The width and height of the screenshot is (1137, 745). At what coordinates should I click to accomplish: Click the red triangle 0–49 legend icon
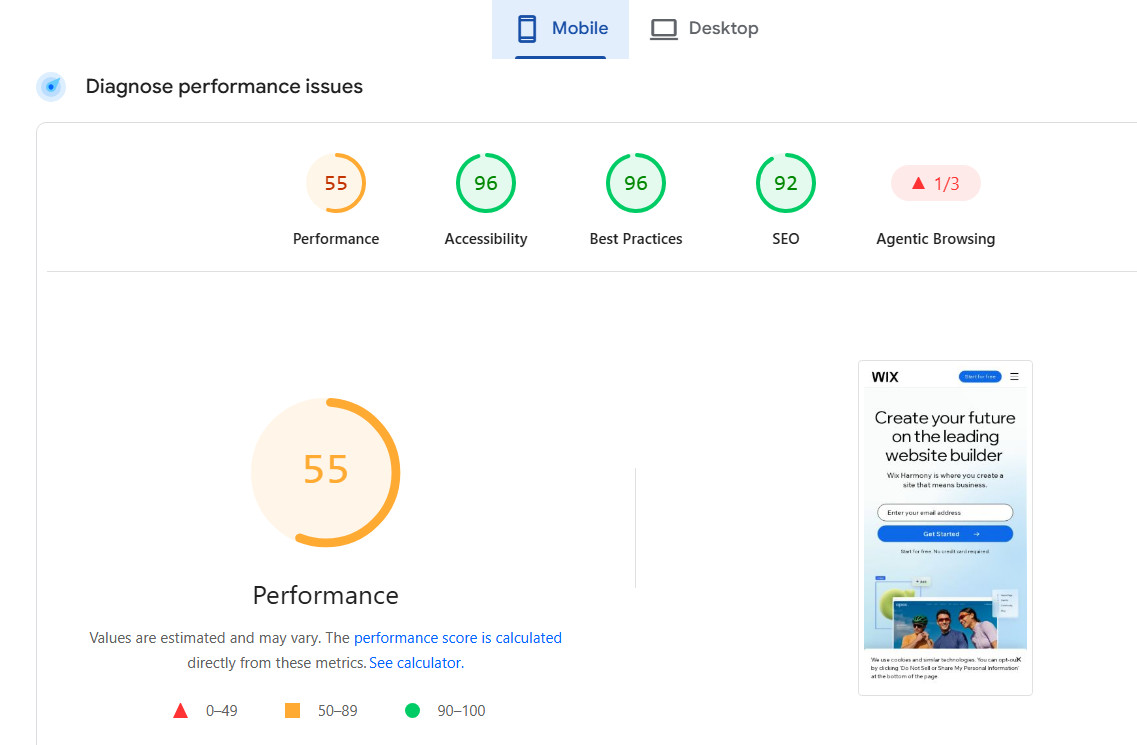tap(181, 711)
